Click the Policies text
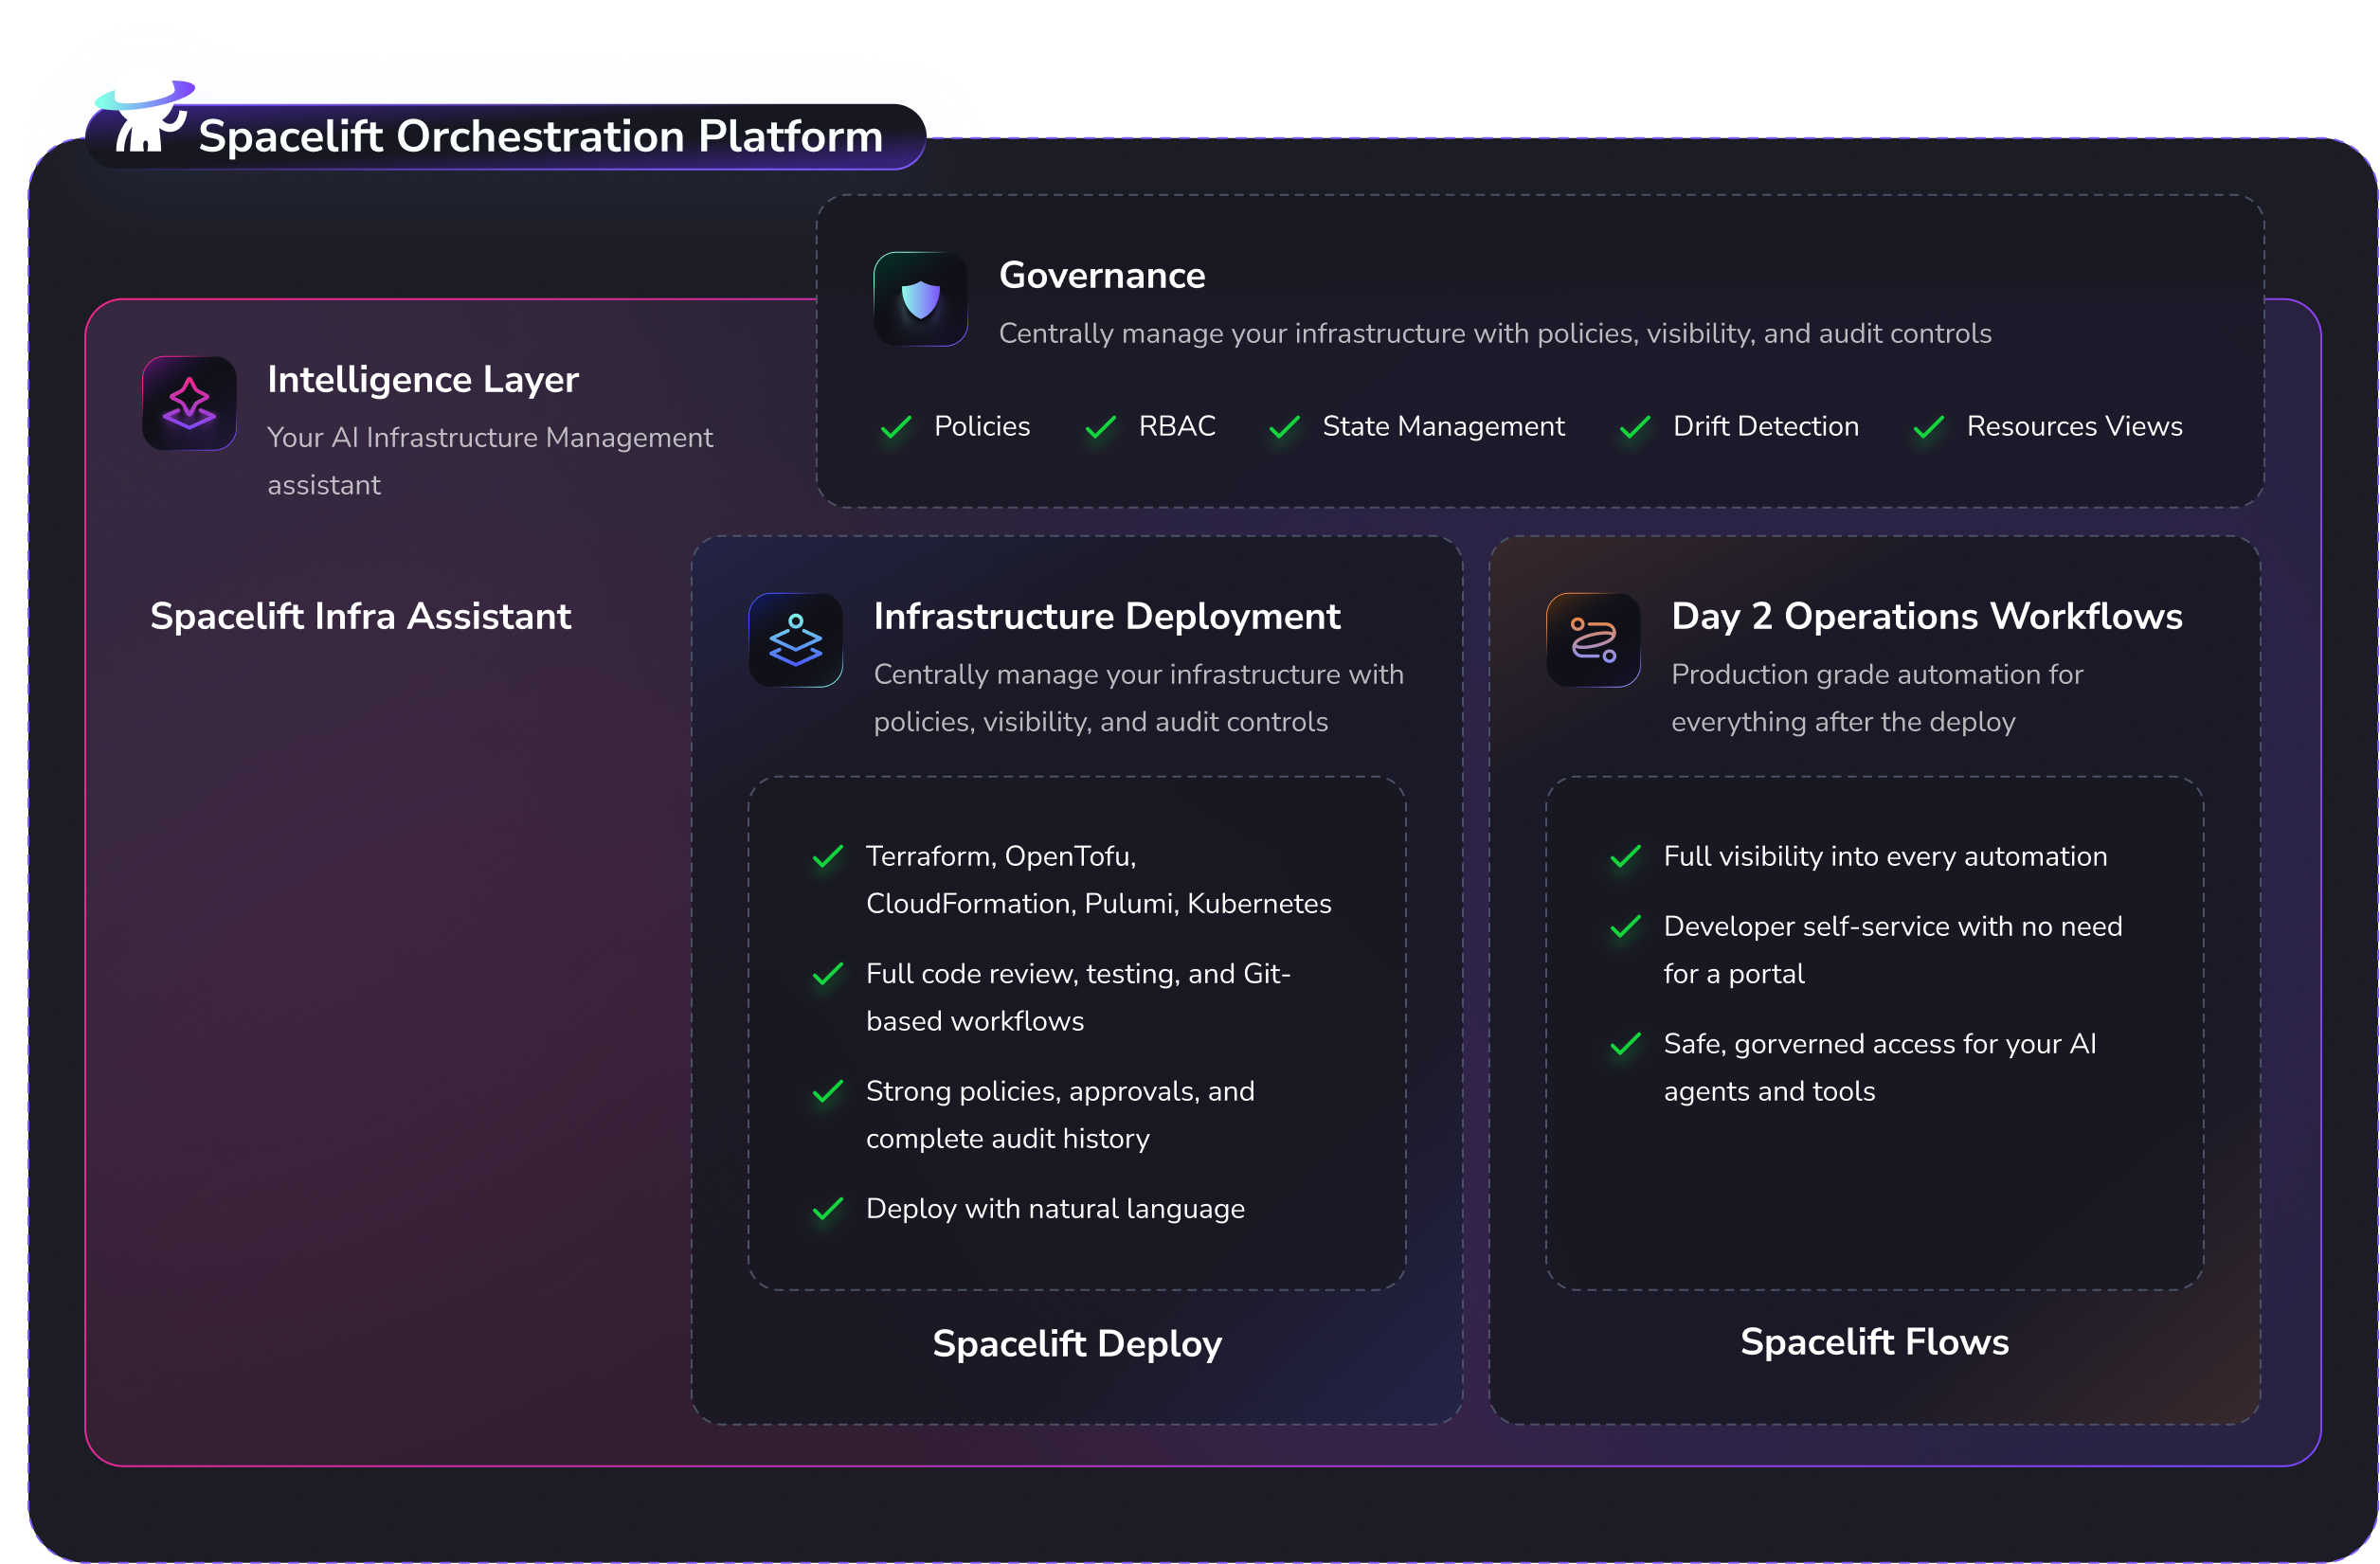Image resolution: width=2380 pixels, height=1564 pixels. click(x=982, y=426)
